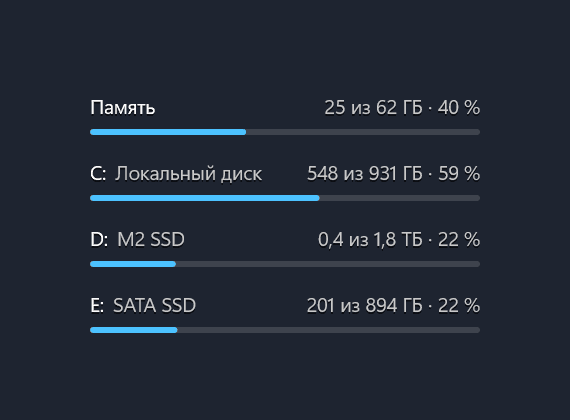
Task: Click the filled blue part of memory bar
Action: click(168, 132)
